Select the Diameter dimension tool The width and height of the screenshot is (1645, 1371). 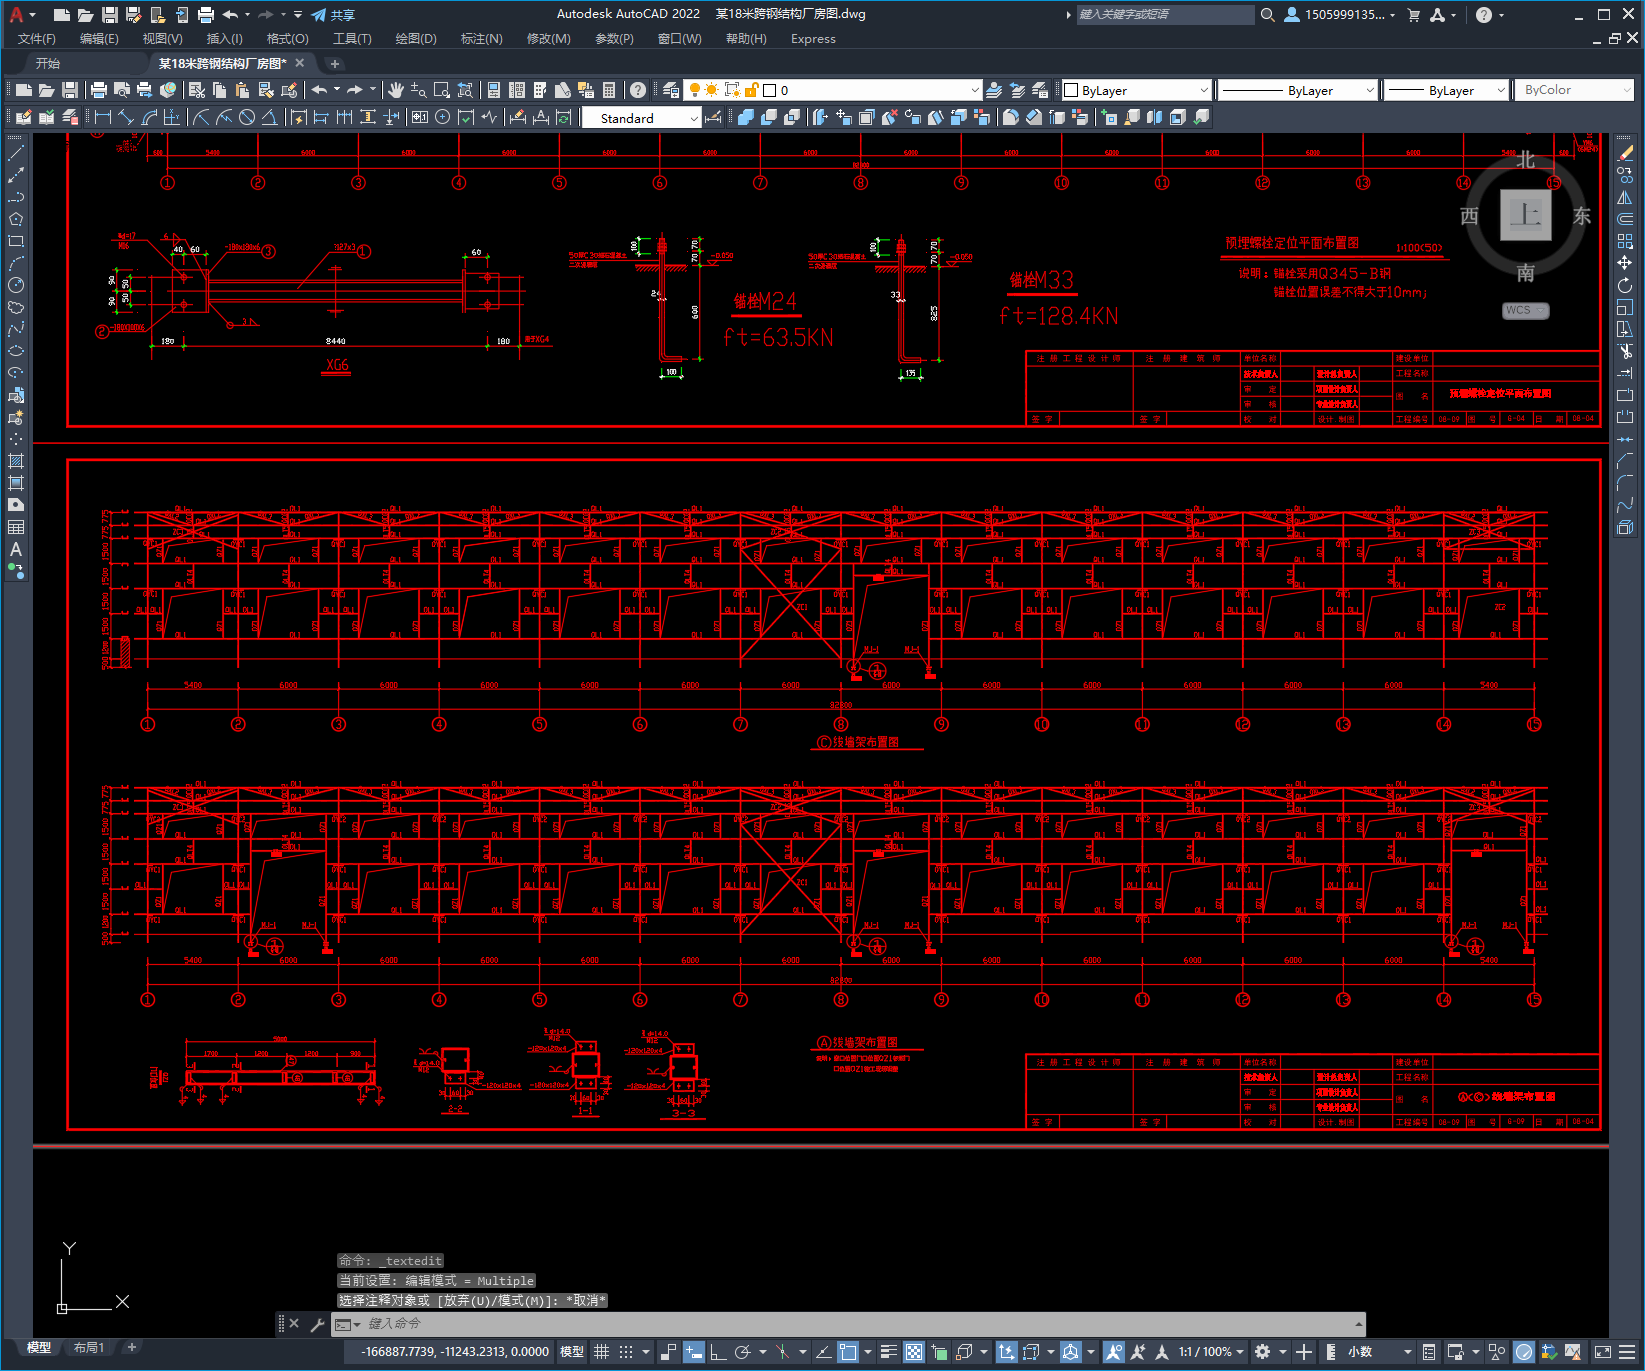[x=247, y=117]
